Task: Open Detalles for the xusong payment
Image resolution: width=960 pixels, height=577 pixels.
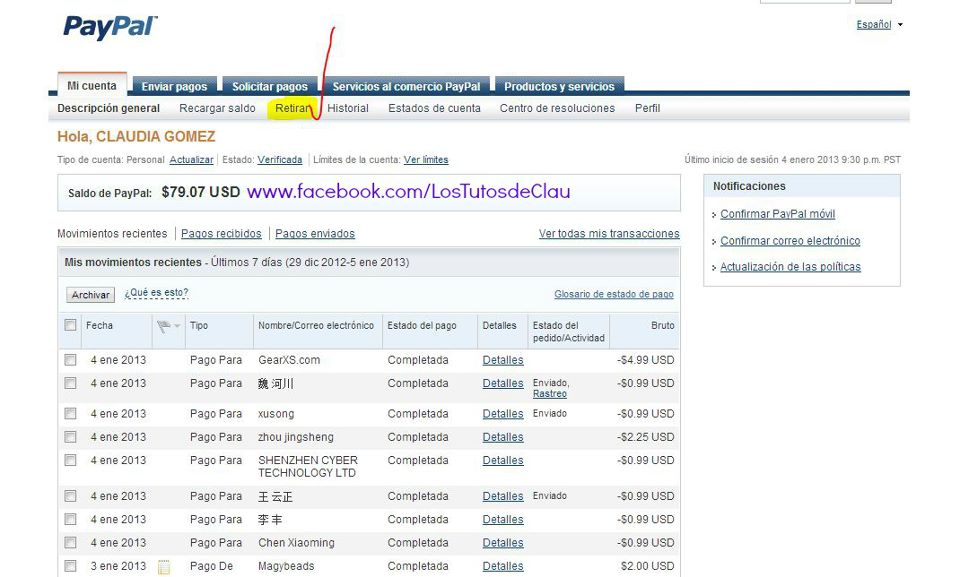Action: tap(503, 414)
